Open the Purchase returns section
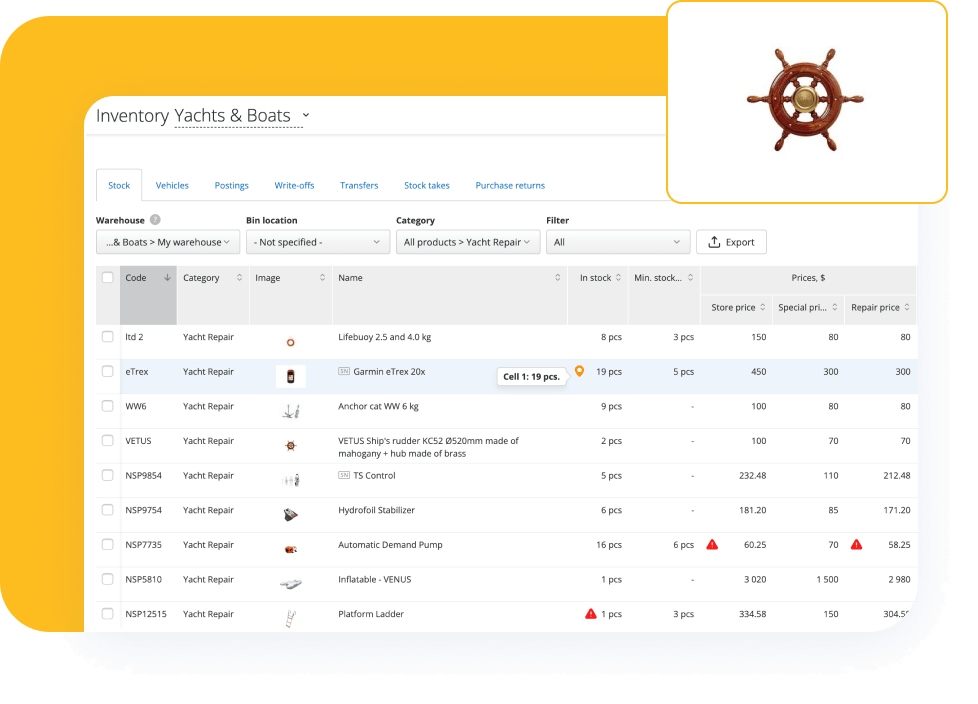Viewport: 978px width, 704px height. click(510, 185)
